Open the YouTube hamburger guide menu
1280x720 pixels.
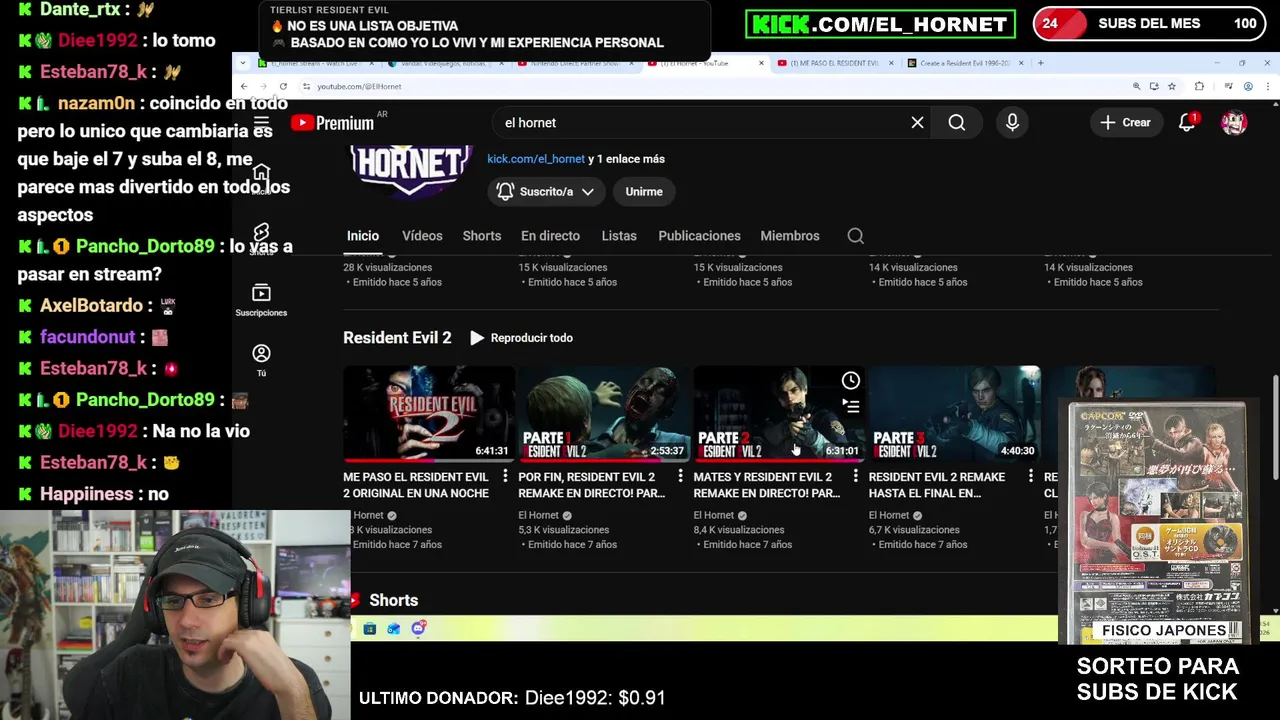261,123
